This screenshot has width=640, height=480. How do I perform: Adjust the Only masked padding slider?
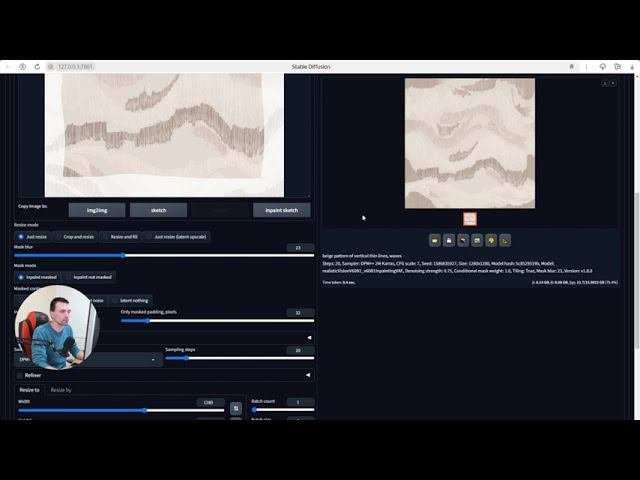pyautogui.click(x=218, y=321)
